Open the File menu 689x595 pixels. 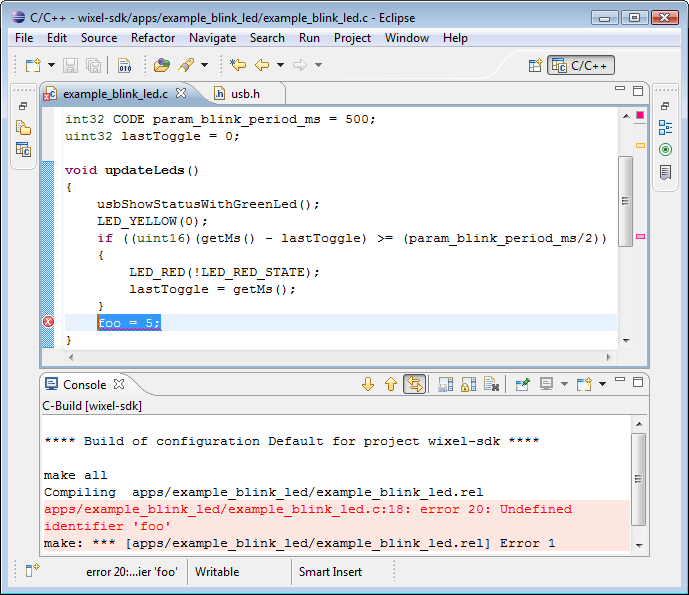[24, 38]
